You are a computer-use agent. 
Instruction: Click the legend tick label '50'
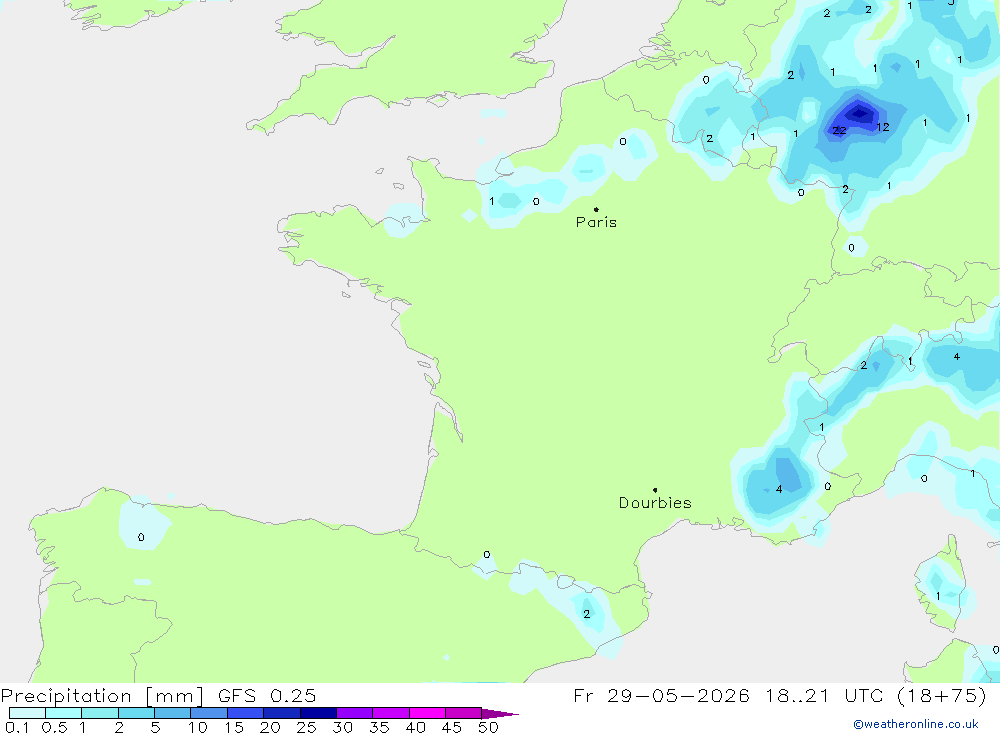pyautogui.click(x=489, y=727)
